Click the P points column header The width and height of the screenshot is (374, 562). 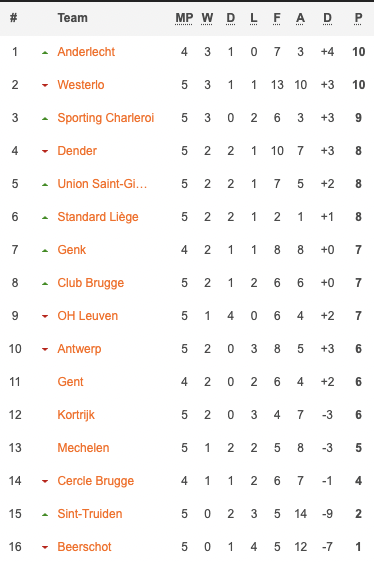coord(358,18)
